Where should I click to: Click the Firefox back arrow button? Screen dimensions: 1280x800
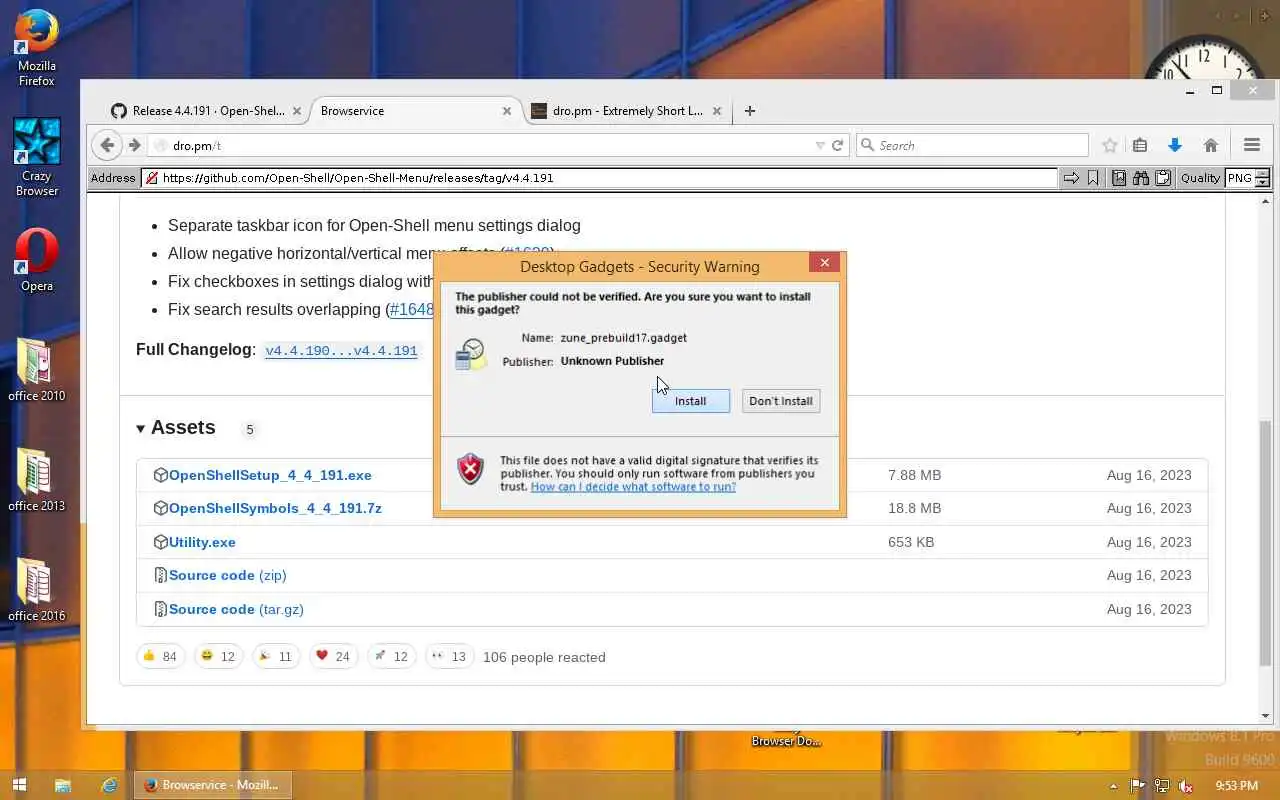tap(108, 145)
